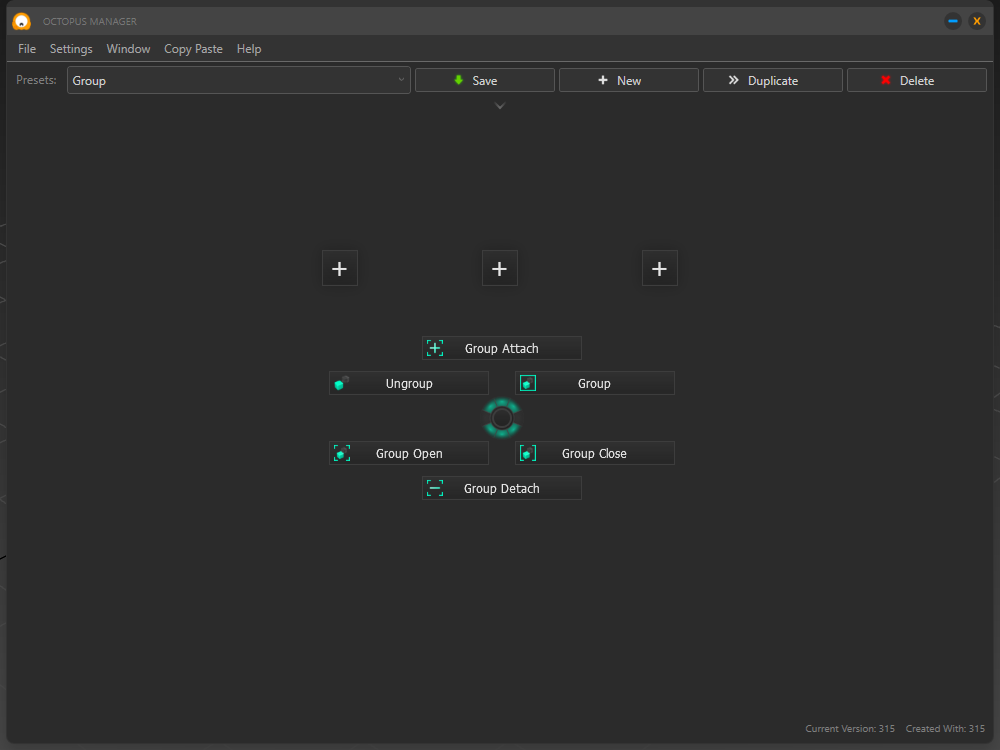Open the Window menu
1000x750 pixels.
(x=128, y=49)
